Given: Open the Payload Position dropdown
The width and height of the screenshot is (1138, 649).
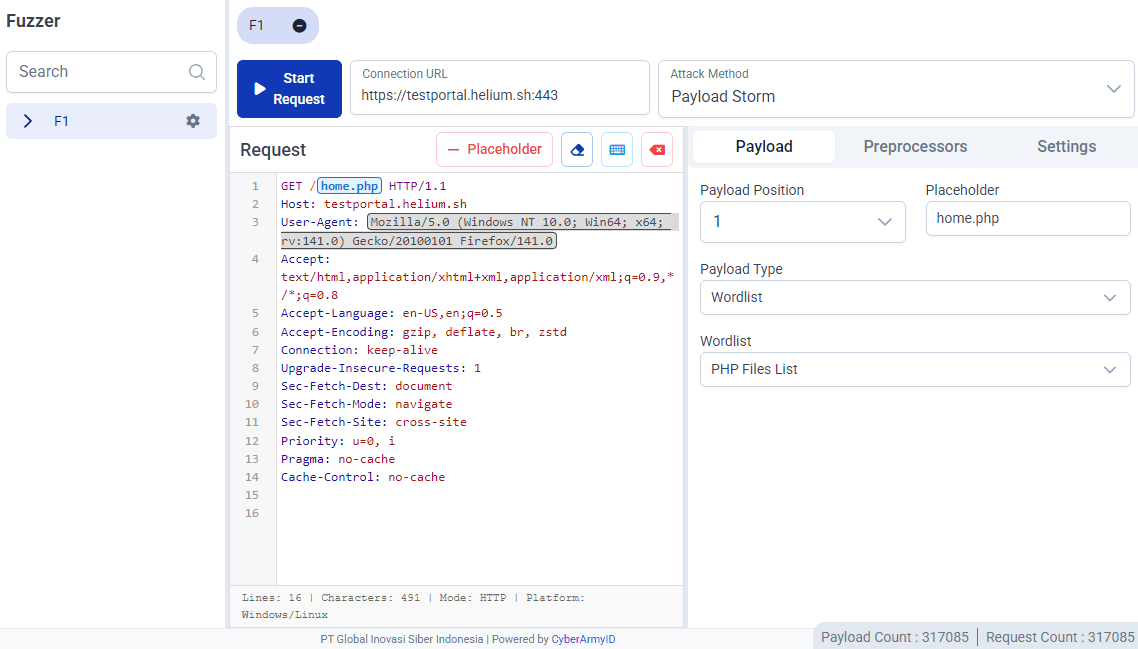Looking at the screenshot, I should click(x=802, y=222).
